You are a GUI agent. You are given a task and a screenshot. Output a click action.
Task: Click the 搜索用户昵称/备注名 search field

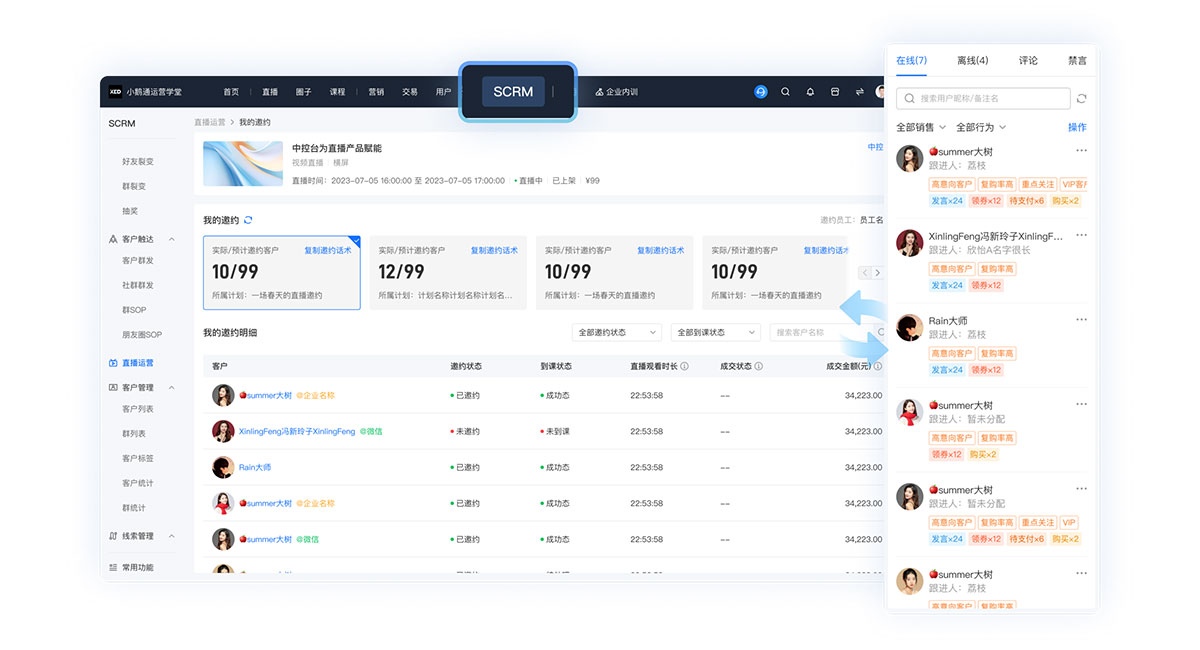[983, 99]
